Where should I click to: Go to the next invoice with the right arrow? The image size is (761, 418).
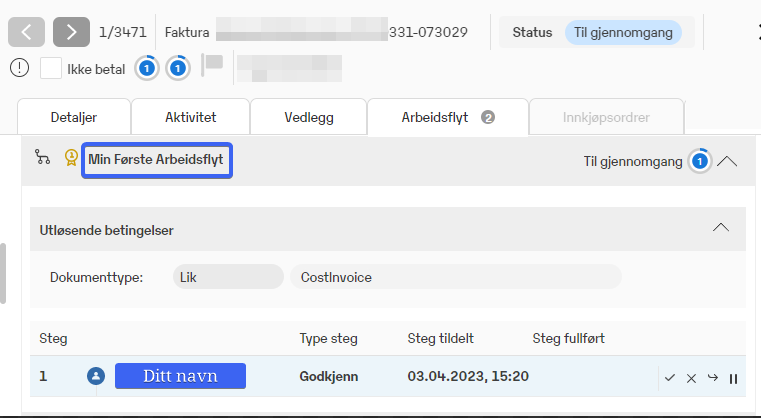tap(71, 32)
